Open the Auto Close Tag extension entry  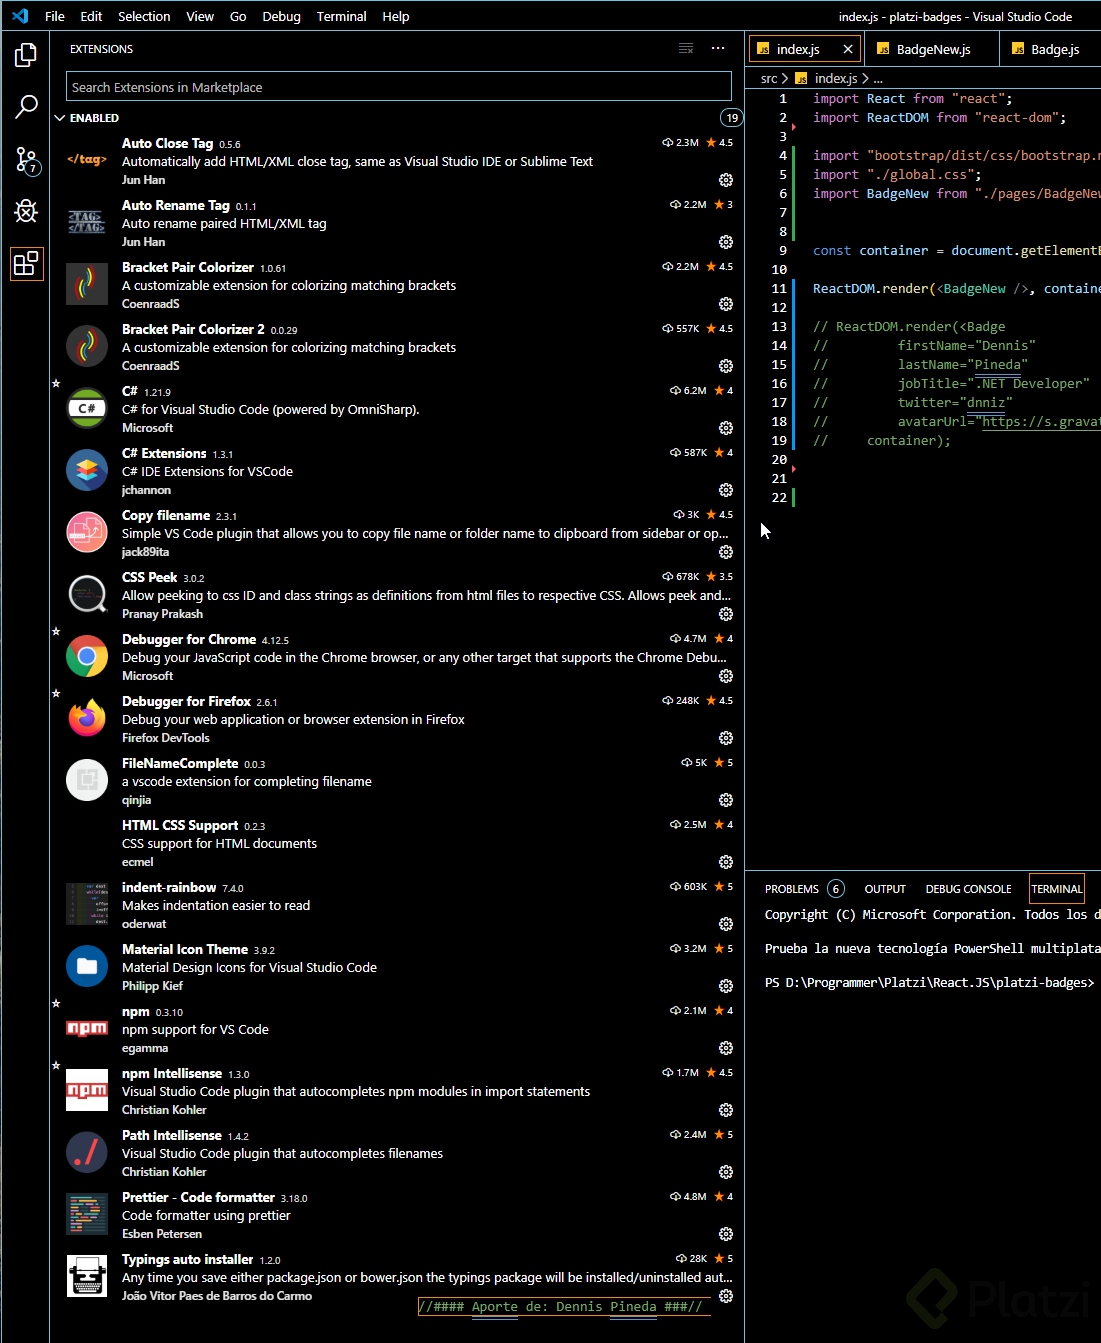[397, 161]
